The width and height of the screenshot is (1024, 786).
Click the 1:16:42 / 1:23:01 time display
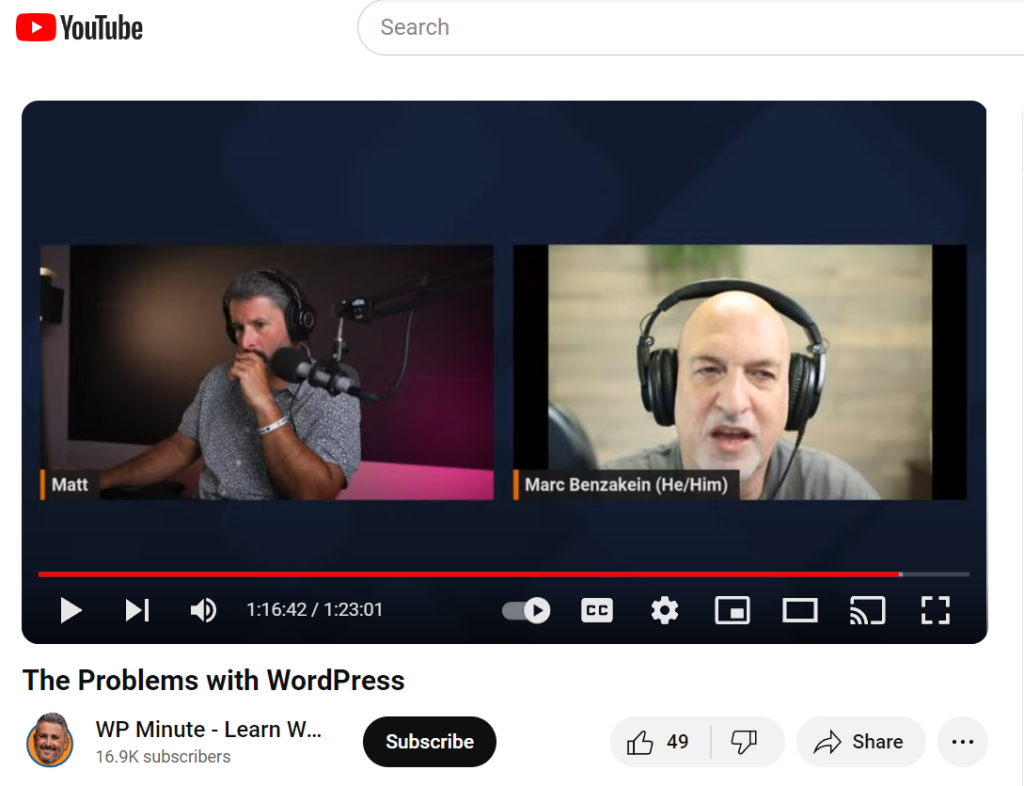click(x=314, y=610)
